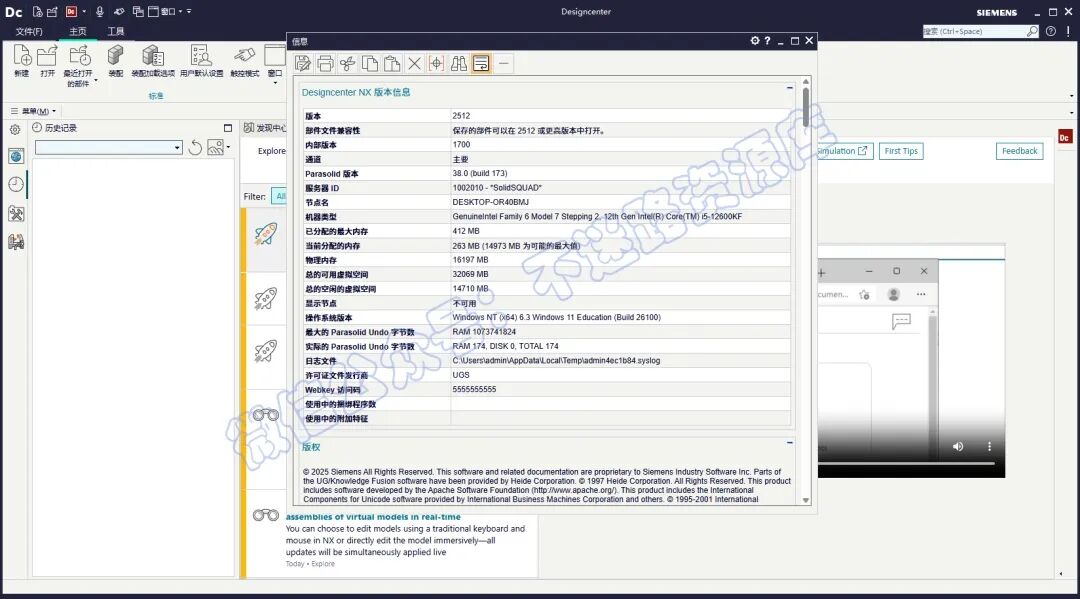Copy text using the 信息 toolbar copy icon
Viewport: 1080px width, 599px height.
tap(370, 64)
